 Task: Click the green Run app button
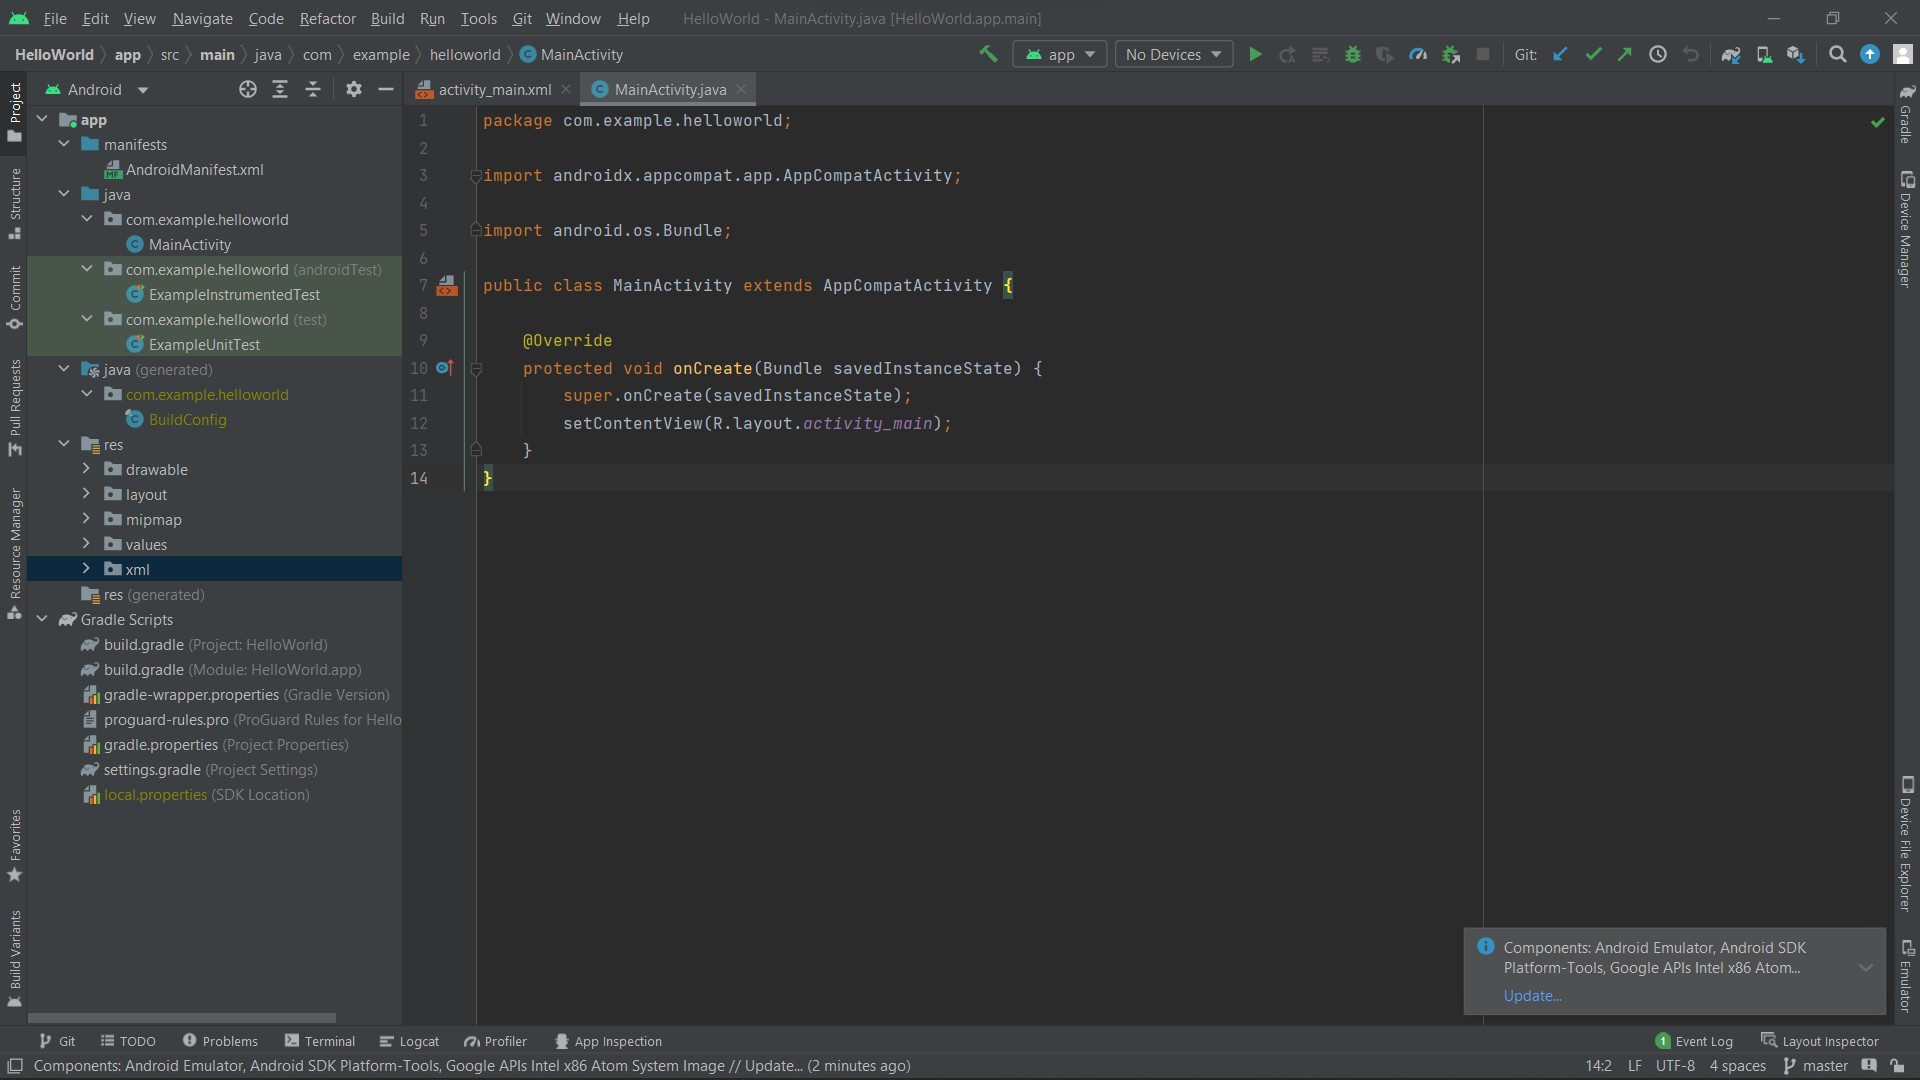pos(1255,55)
